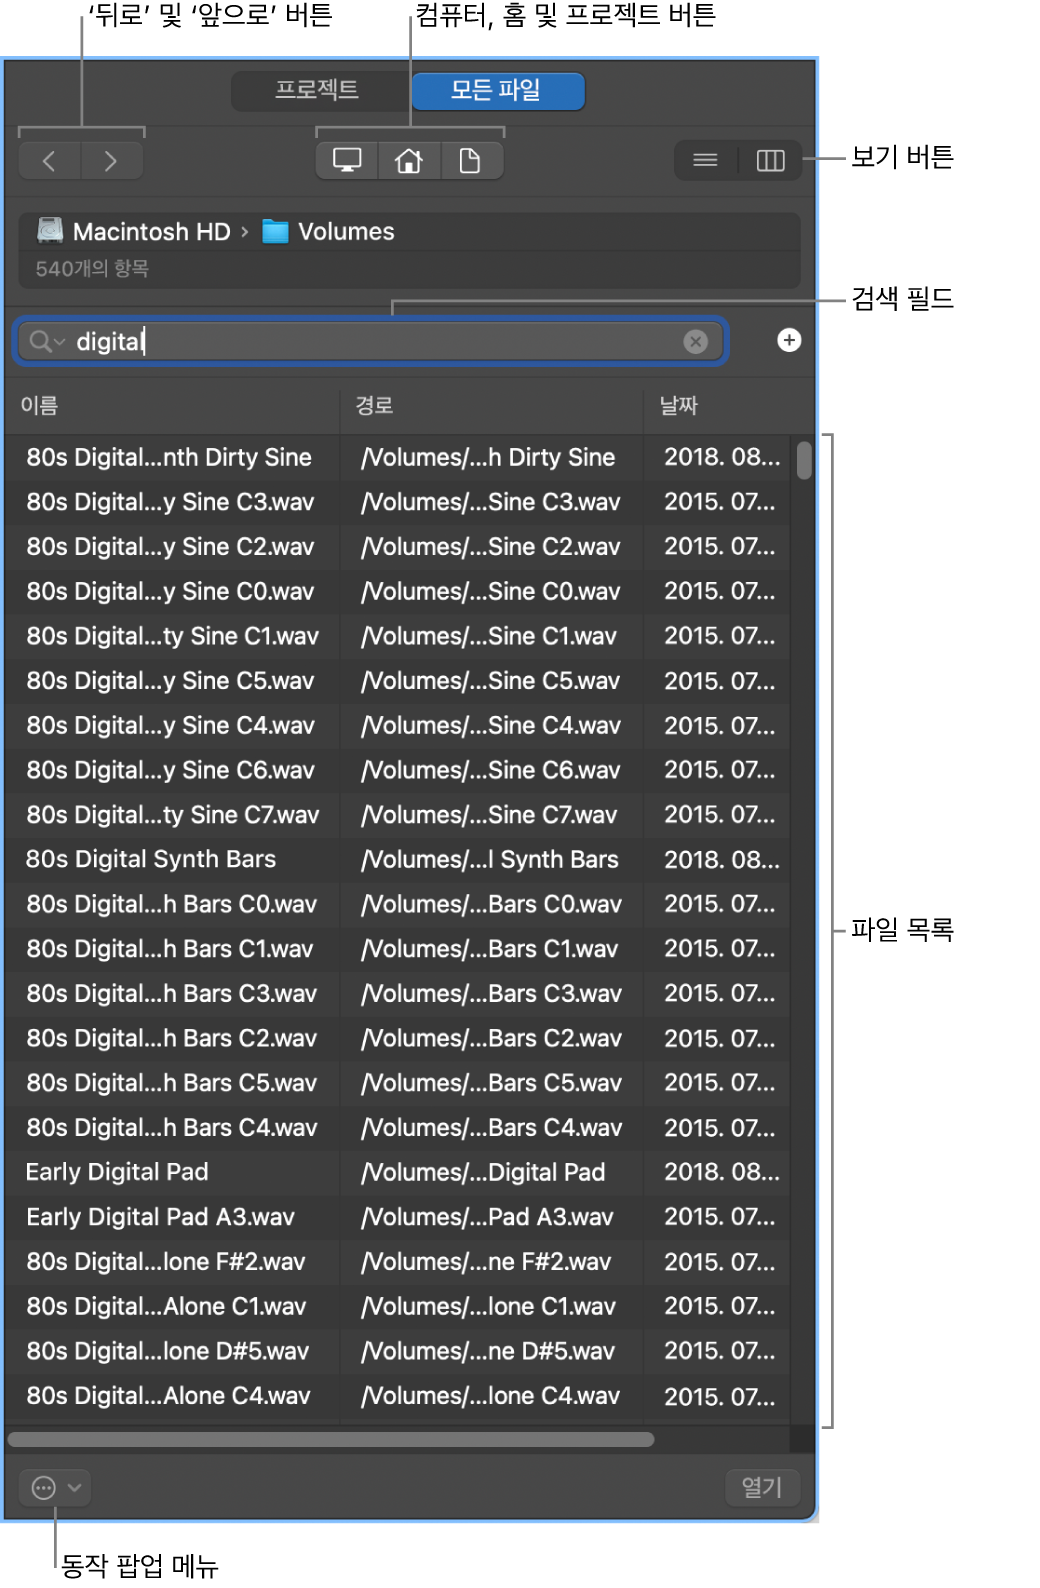Switch to column view
This screenshot has height=1588, width=1040.
[x=770, y=161]
